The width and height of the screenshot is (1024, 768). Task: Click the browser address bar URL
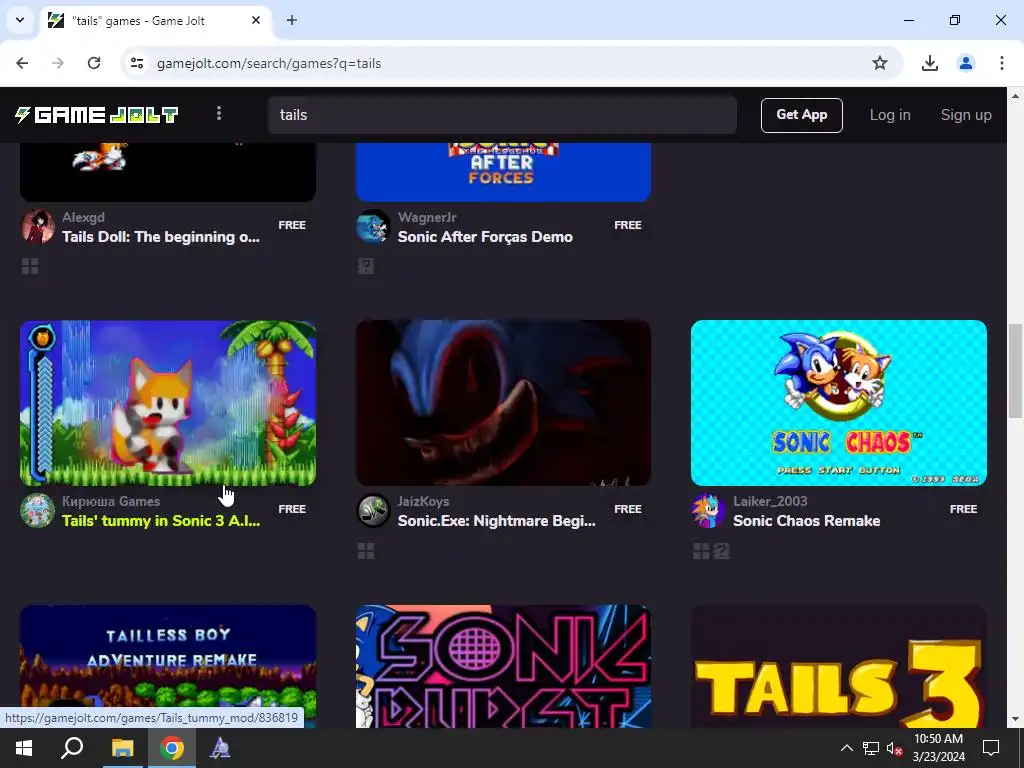269,63
